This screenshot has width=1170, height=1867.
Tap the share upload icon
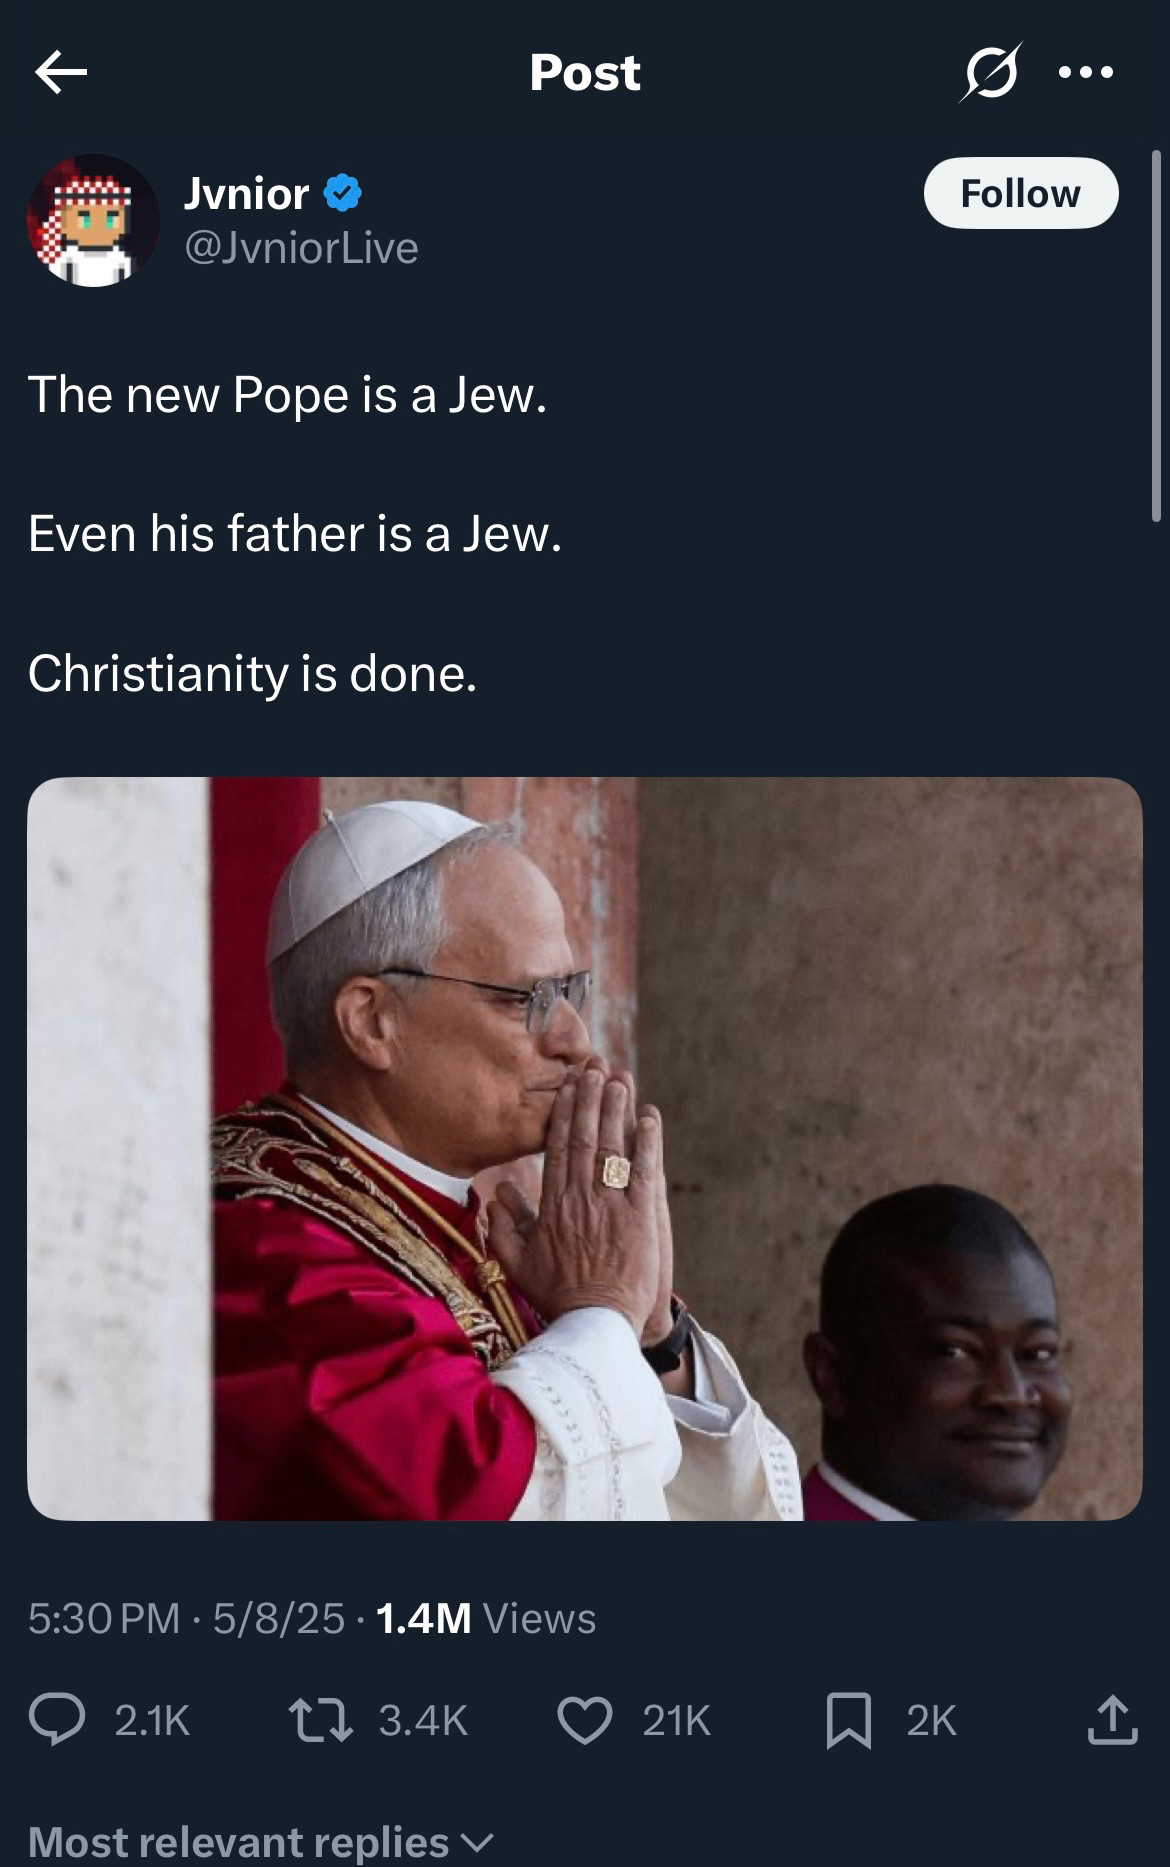click(1112, 1720)
